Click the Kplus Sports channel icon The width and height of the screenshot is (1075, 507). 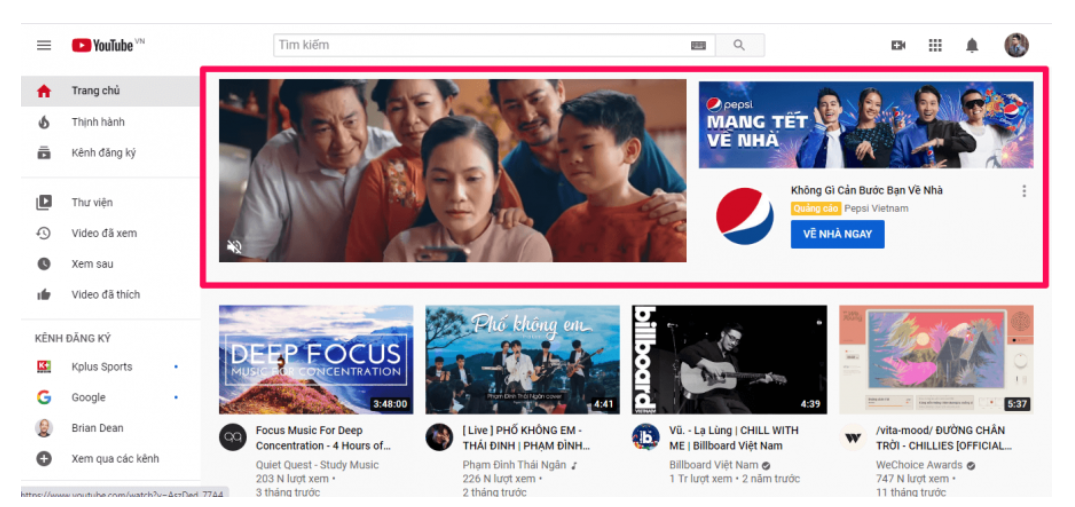pos(44,367)
